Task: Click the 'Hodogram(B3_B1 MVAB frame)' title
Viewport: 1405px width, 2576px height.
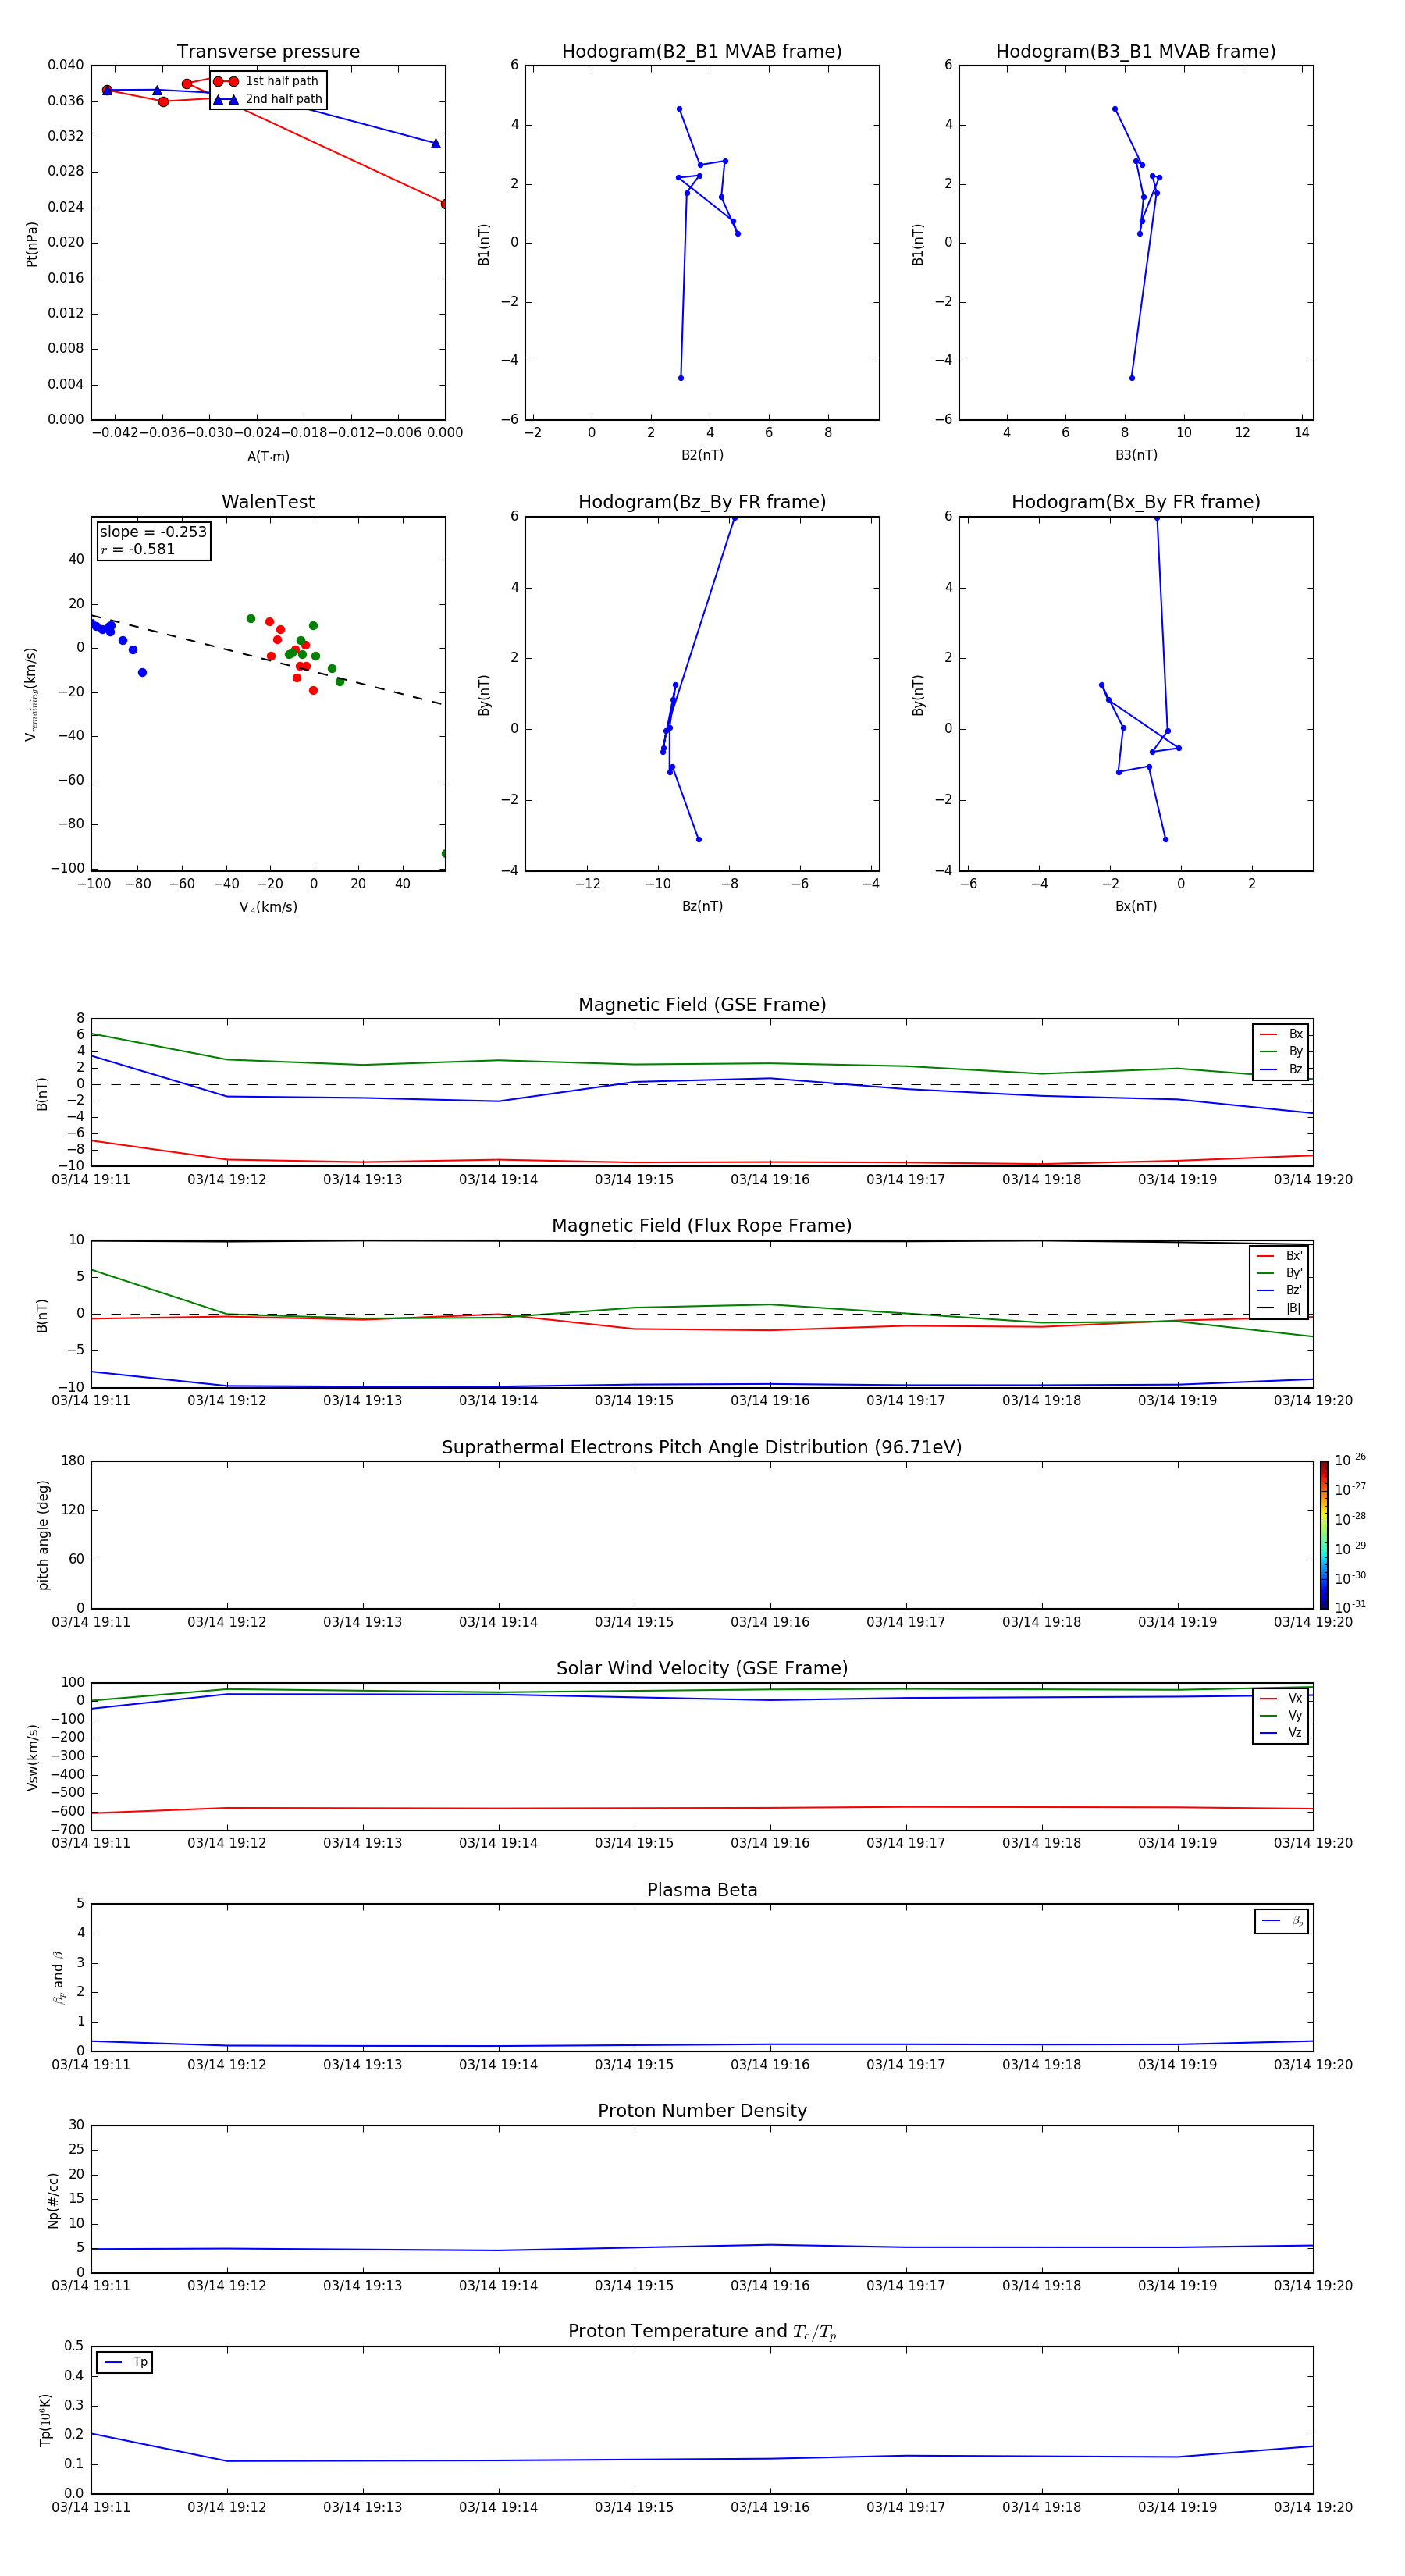Action: click(x=1136, y=52)
